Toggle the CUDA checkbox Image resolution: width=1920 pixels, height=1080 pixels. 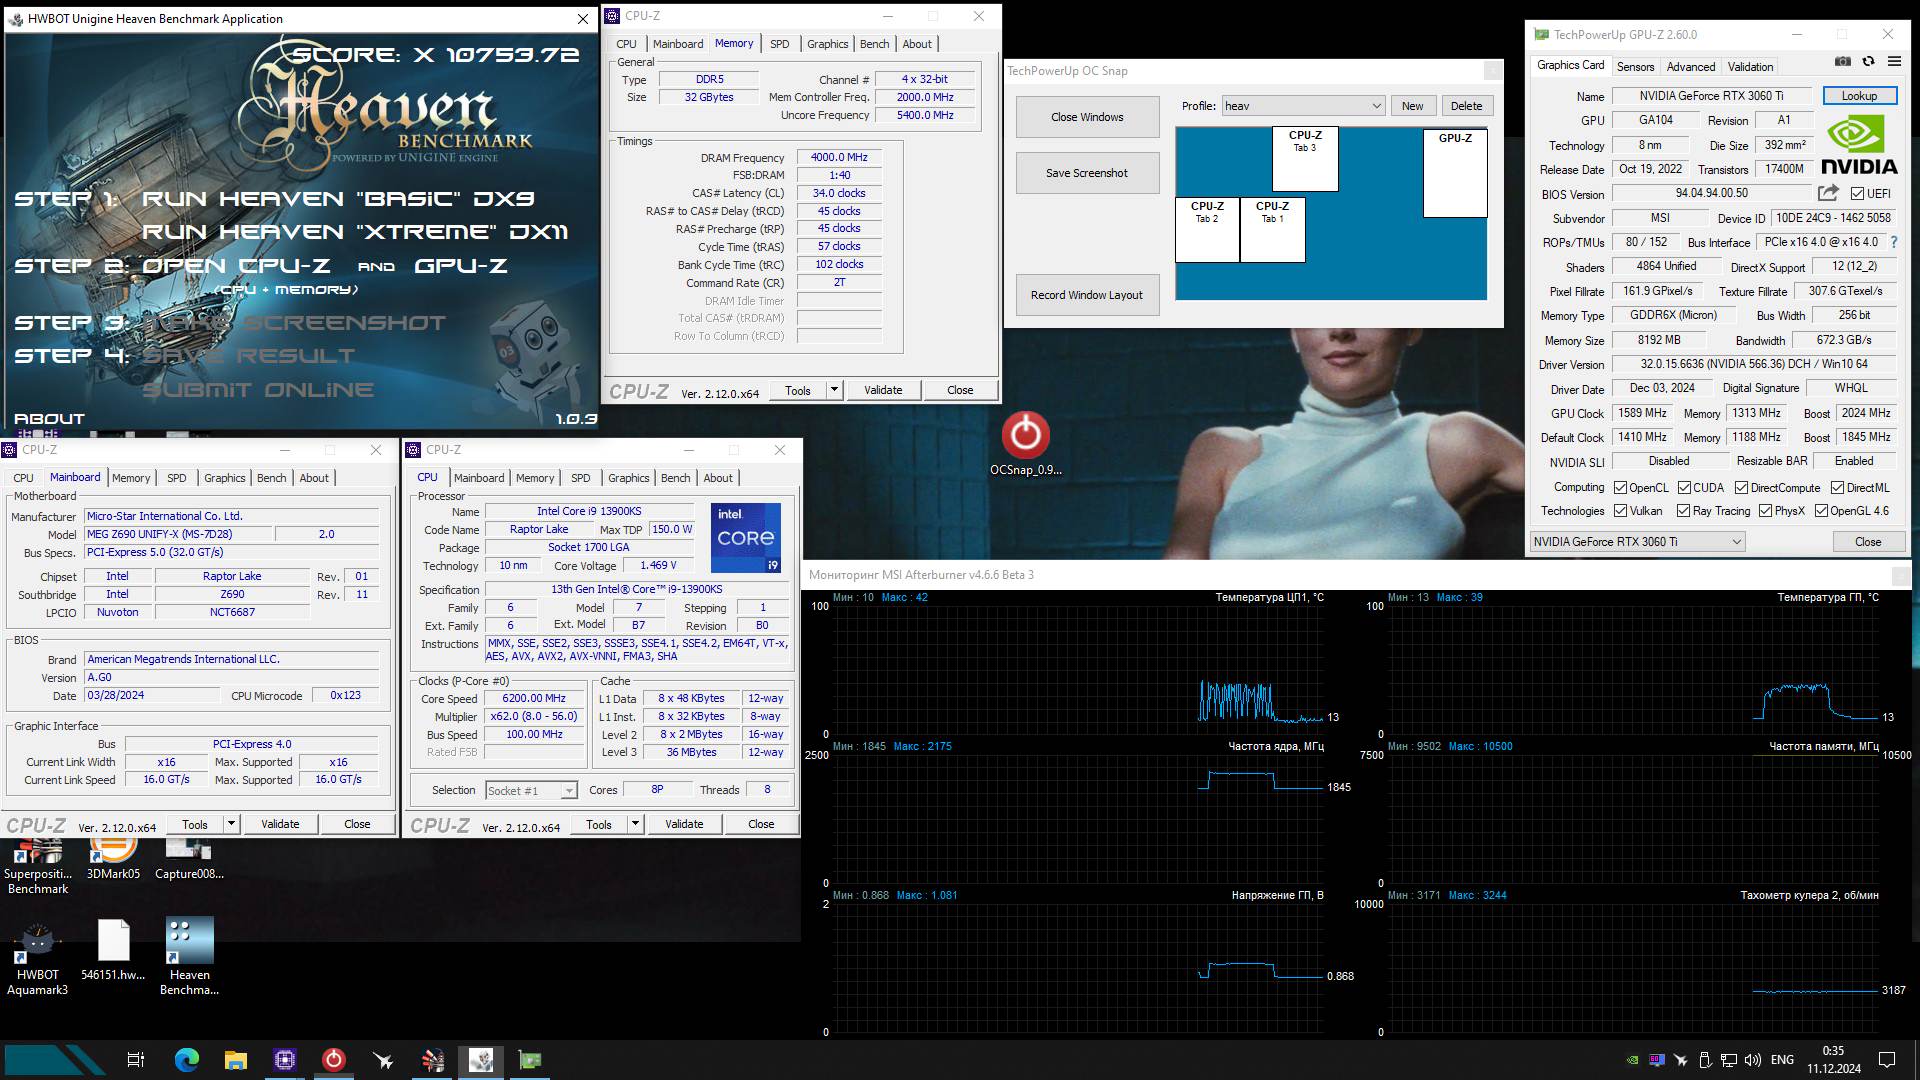click(x=1684, y=488)
